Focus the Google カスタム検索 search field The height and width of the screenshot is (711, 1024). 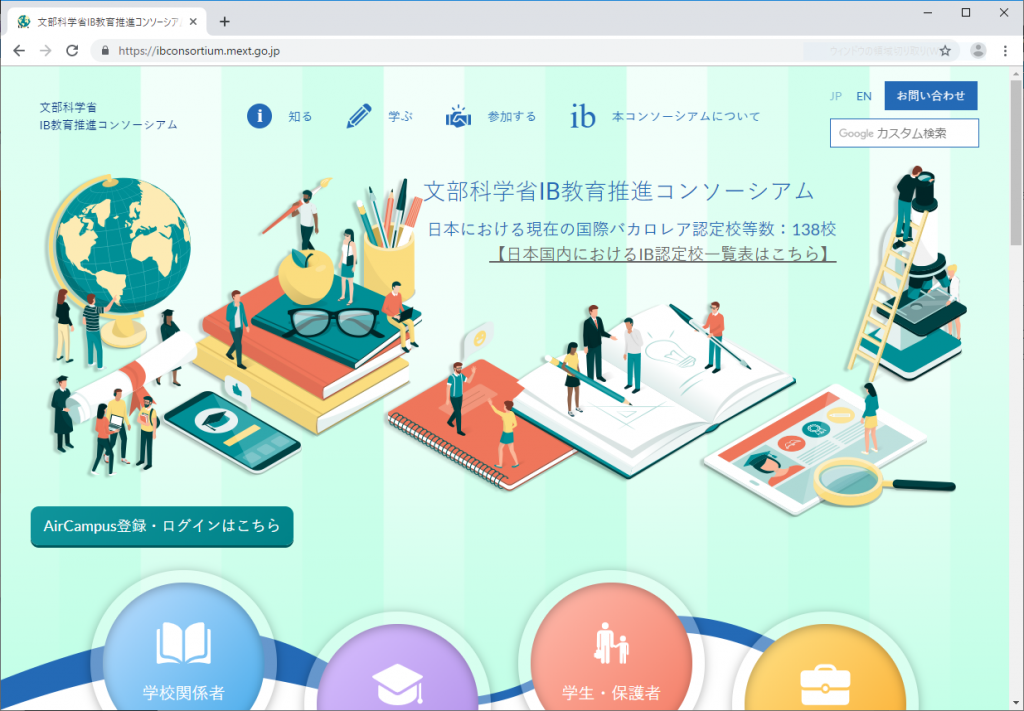904,133
